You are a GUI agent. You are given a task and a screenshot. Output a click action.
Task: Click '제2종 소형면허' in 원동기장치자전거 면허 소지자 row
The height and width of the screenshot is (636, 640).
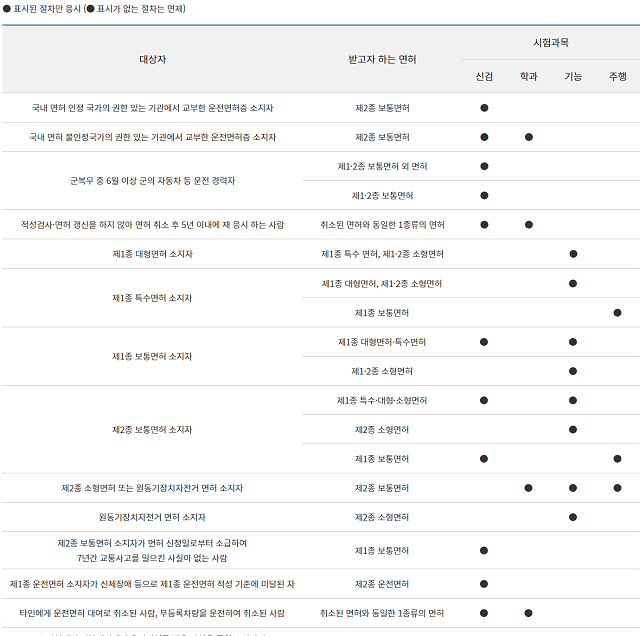382,517
